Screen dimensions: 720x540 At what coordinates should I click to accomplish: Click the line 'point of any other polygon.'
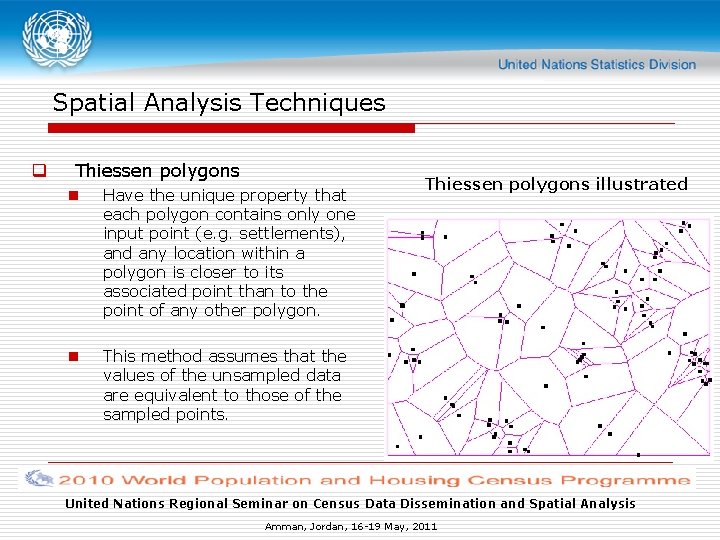pyautogui.click(x=211, y=310)
